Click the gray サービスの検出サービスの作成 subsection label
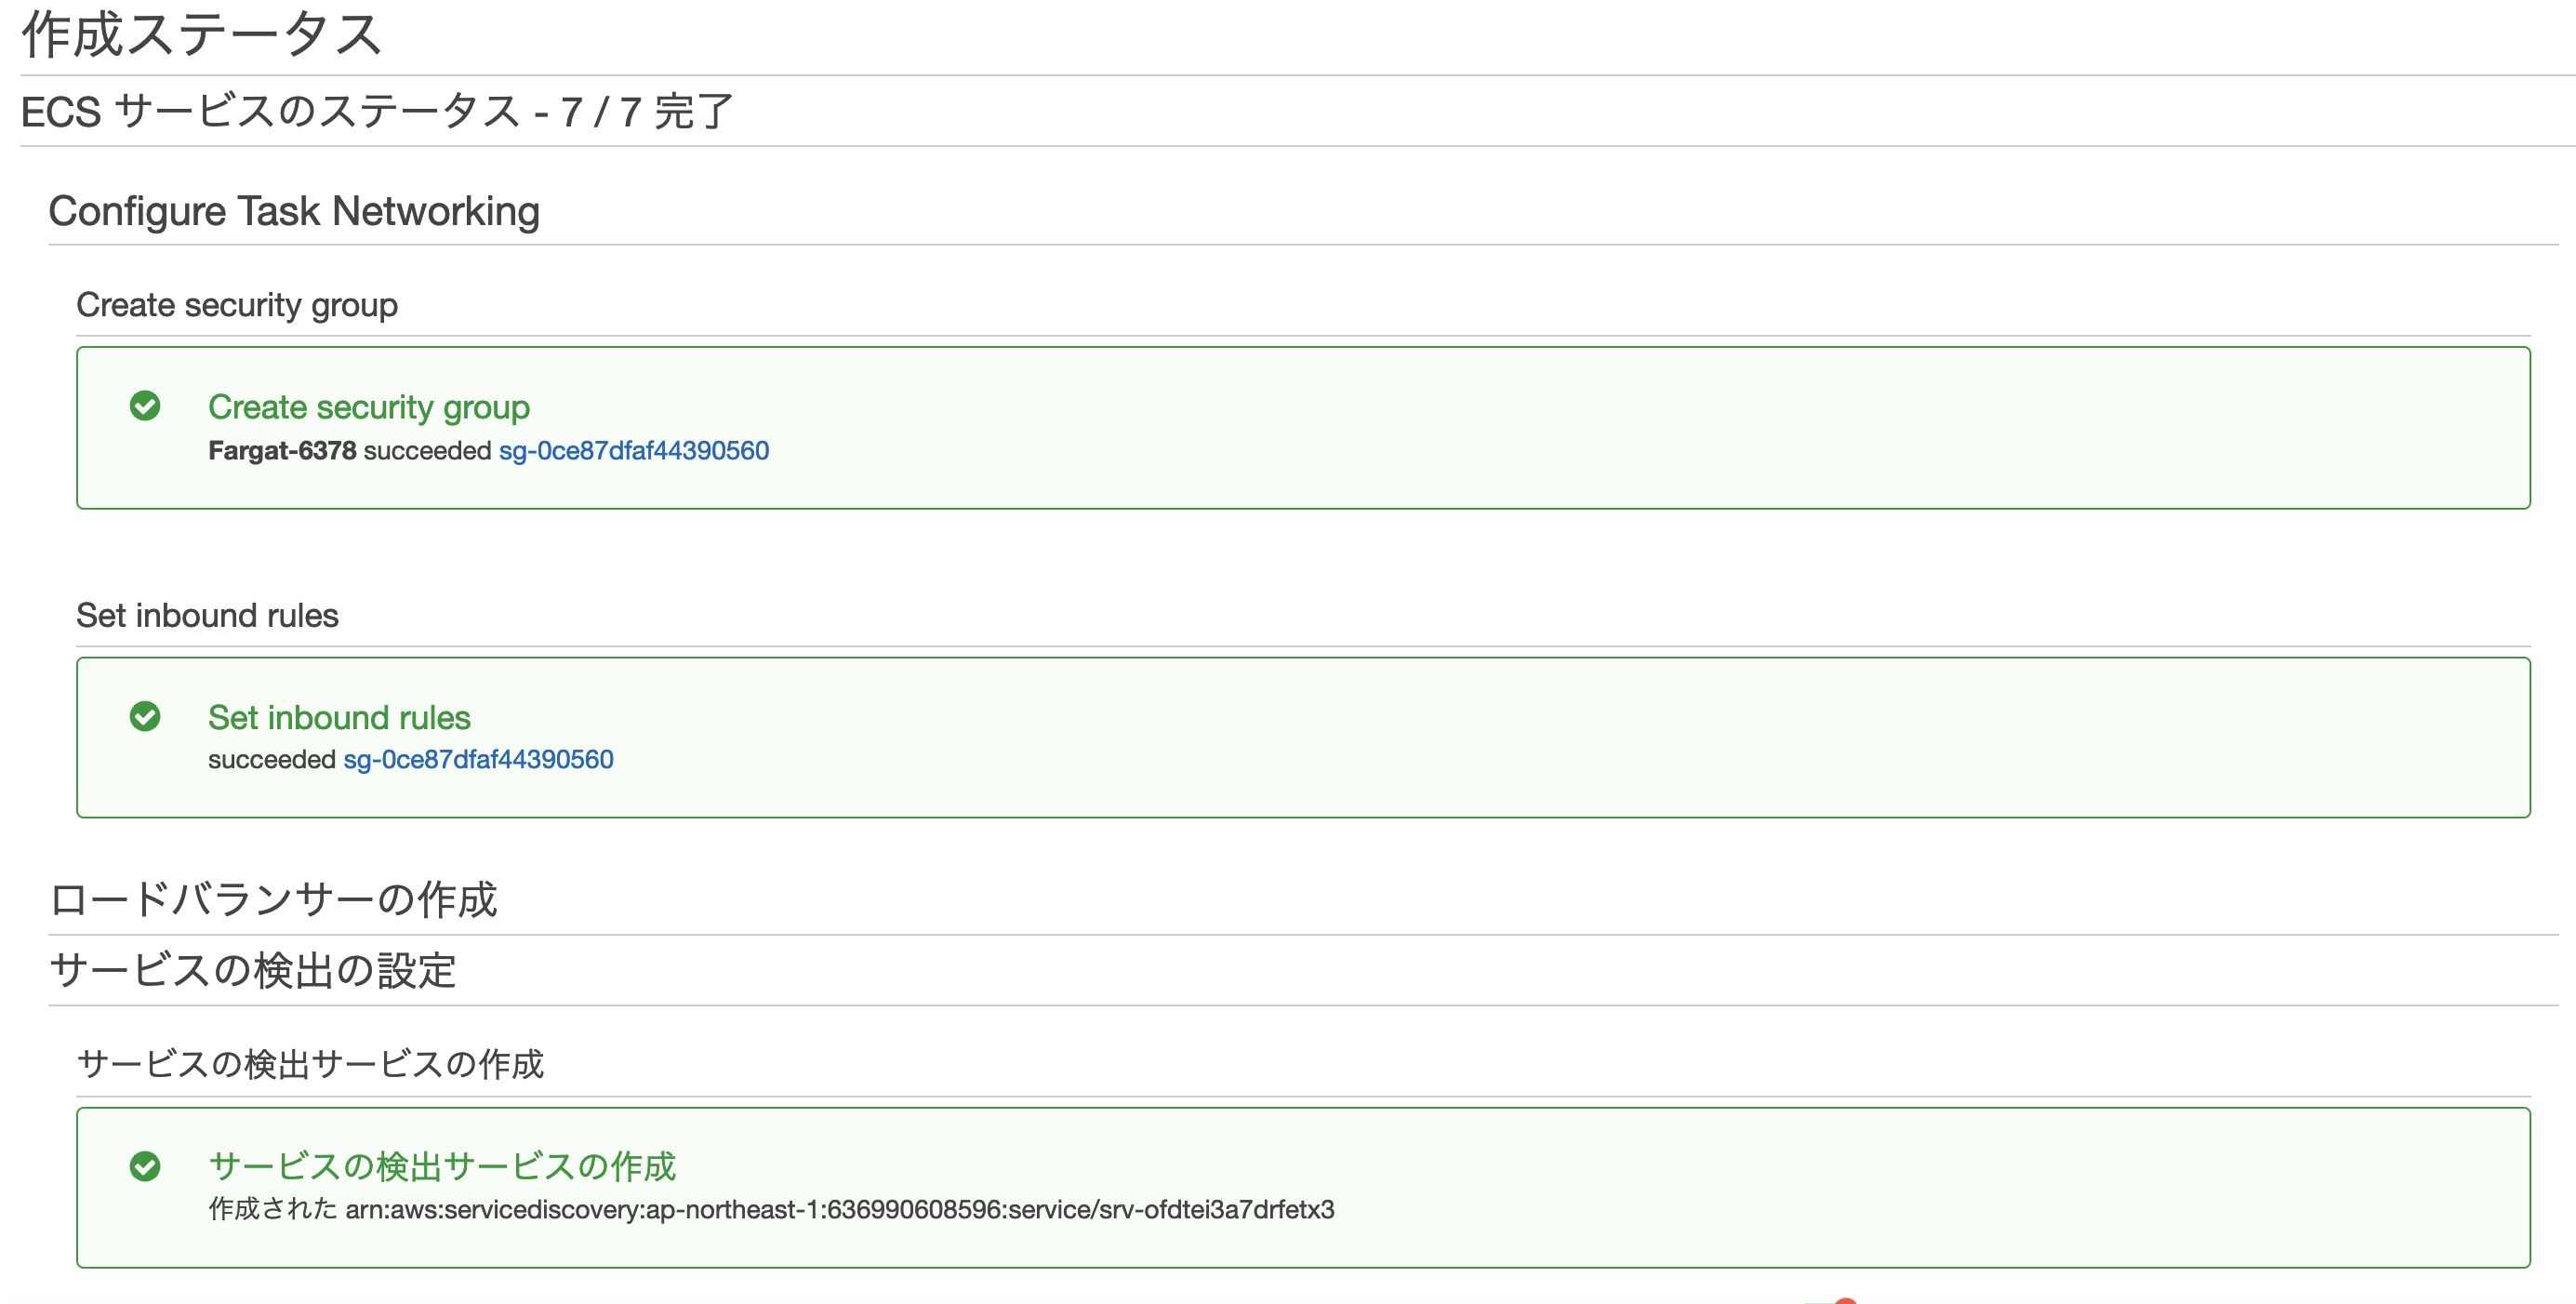The image size is (2576, 1304). [310, 1064]
